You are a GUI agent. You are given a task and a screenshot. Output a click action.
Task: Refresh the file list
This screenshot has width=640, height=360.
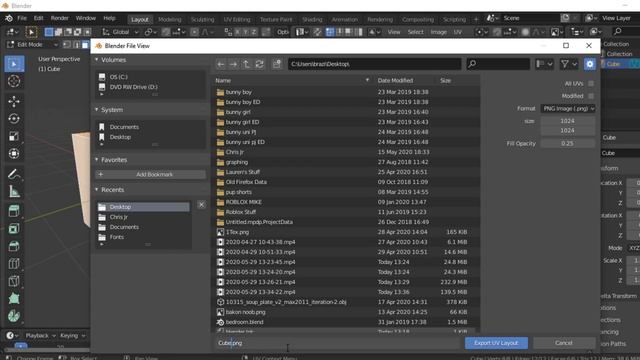coord(259,64)
